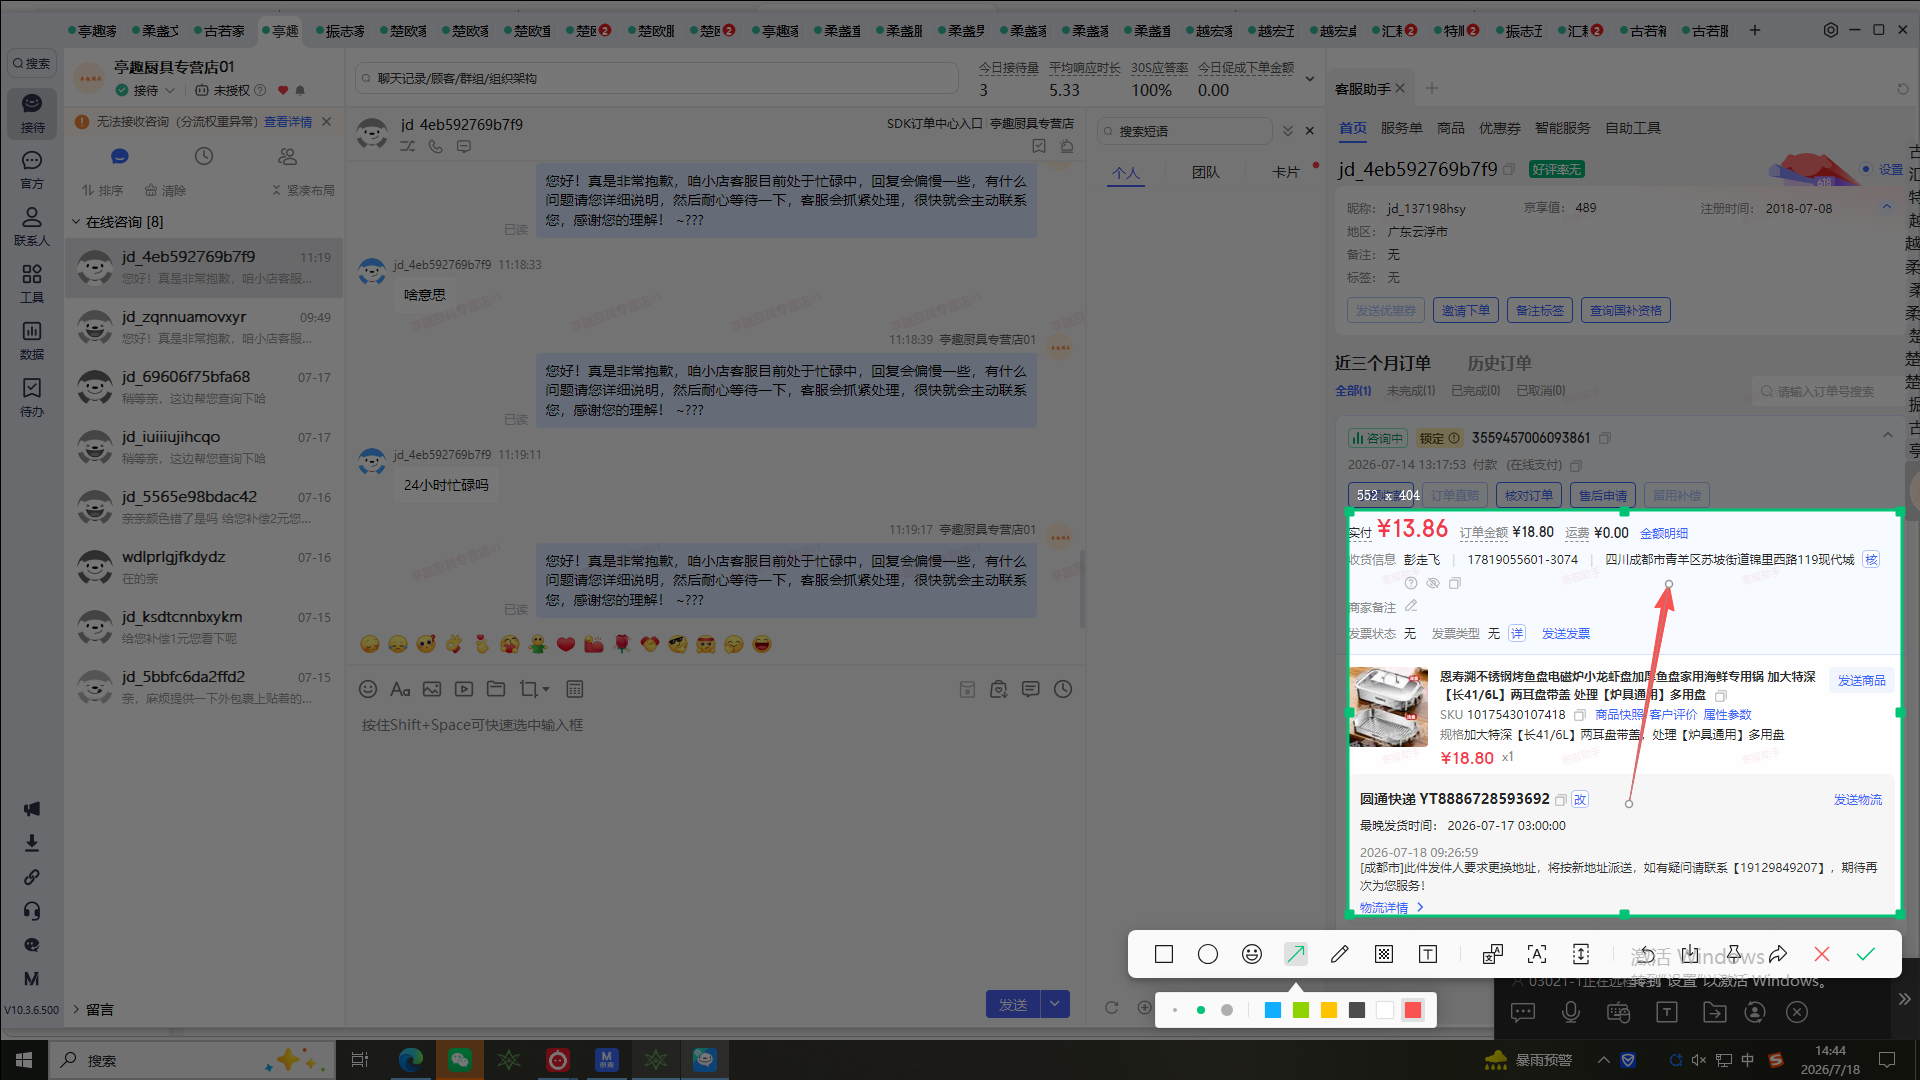Open the 历史订单 tab
The width and height of the screenshot is (1920, 1080).
pos(1499,363)
